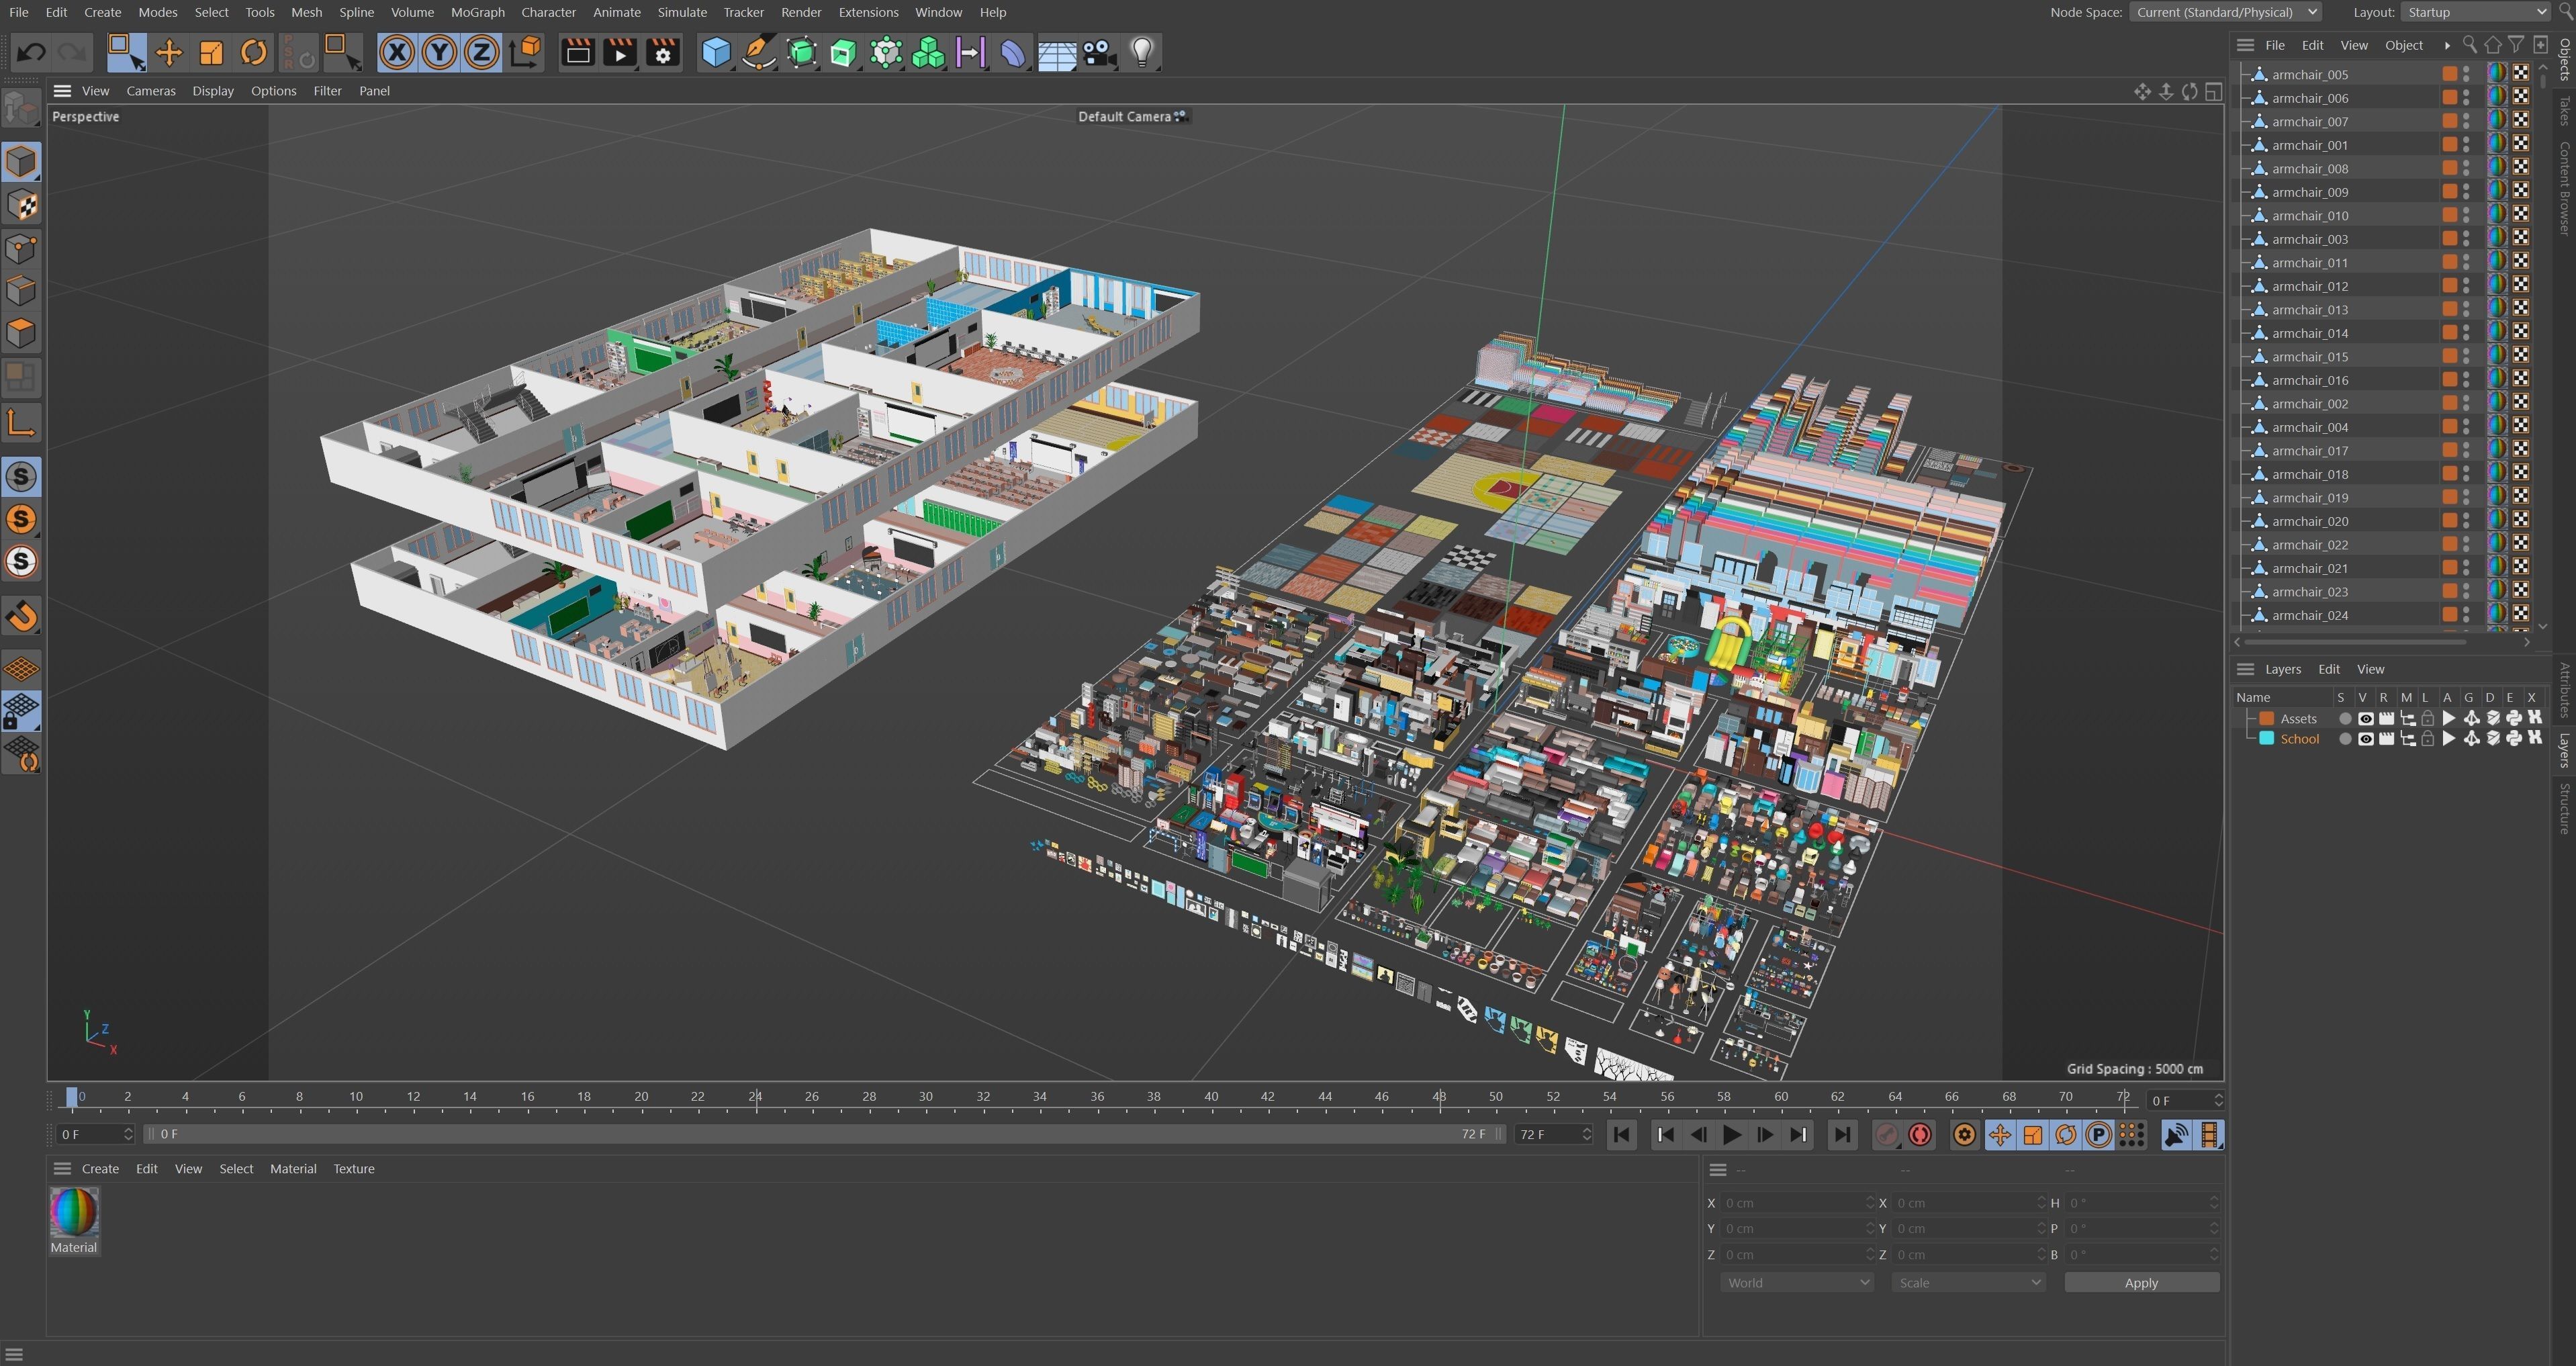
Task: Open the Simulate menu
Action: [682, 12]
